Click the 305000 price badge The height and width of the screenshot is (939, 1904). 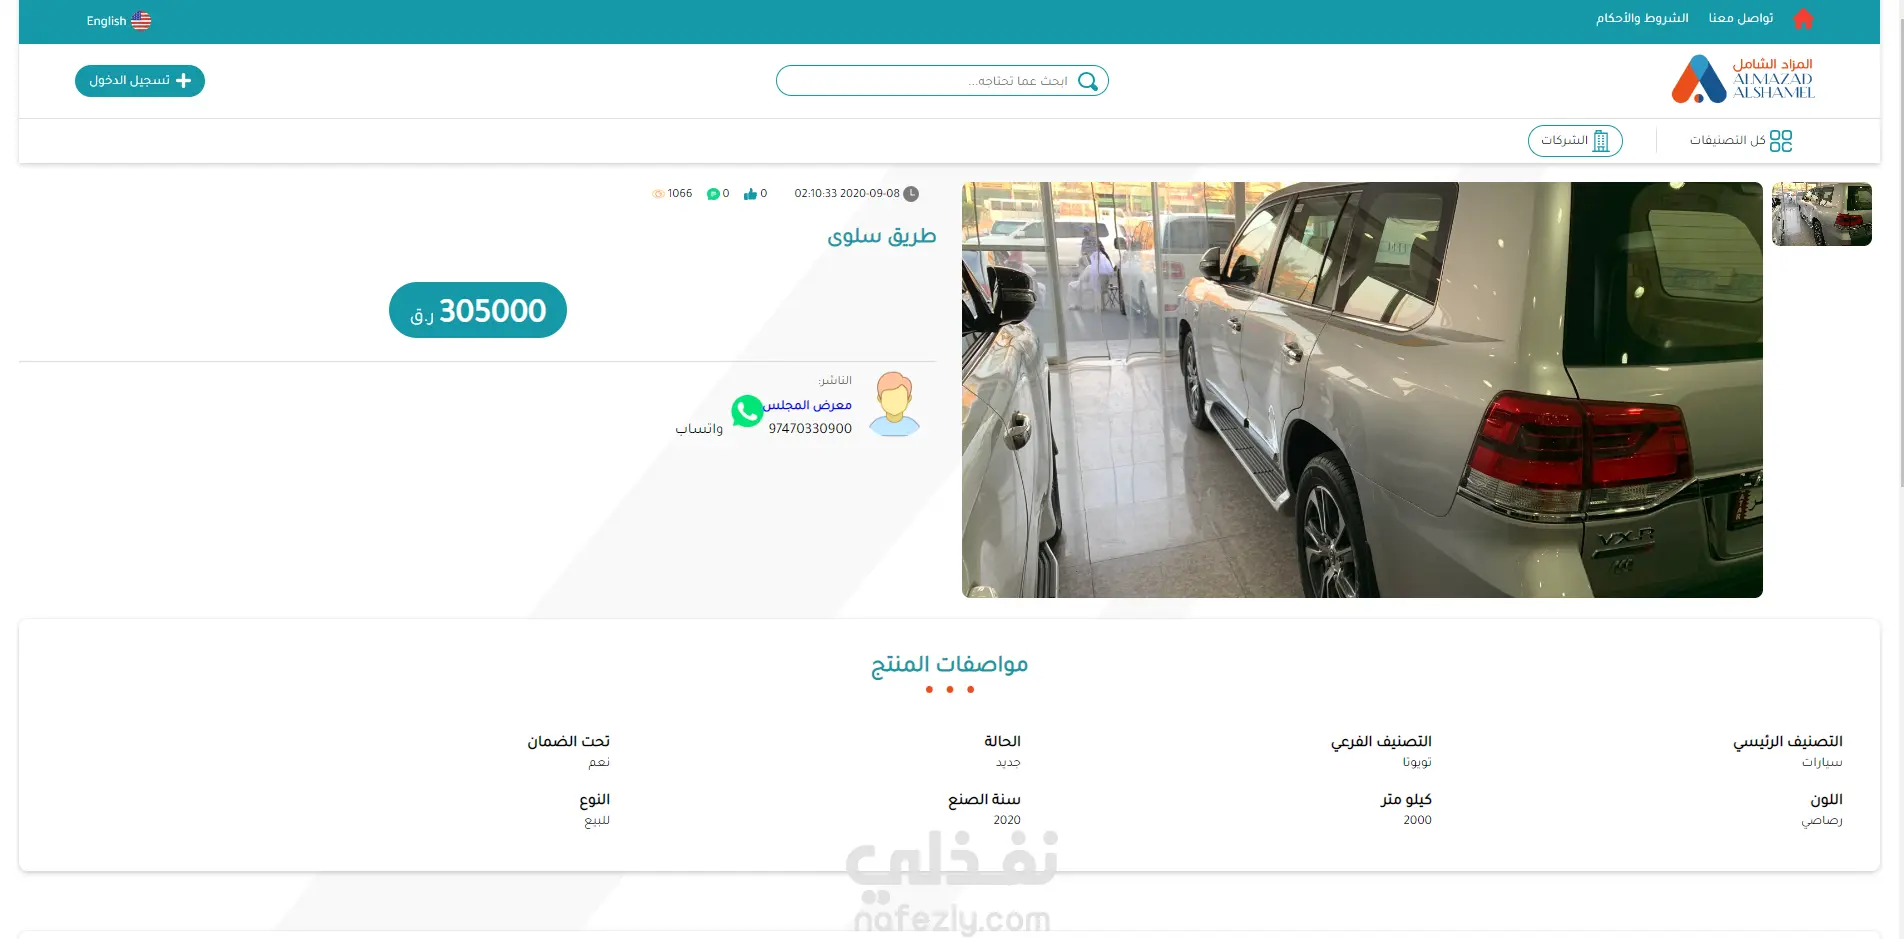pos(478,310)
